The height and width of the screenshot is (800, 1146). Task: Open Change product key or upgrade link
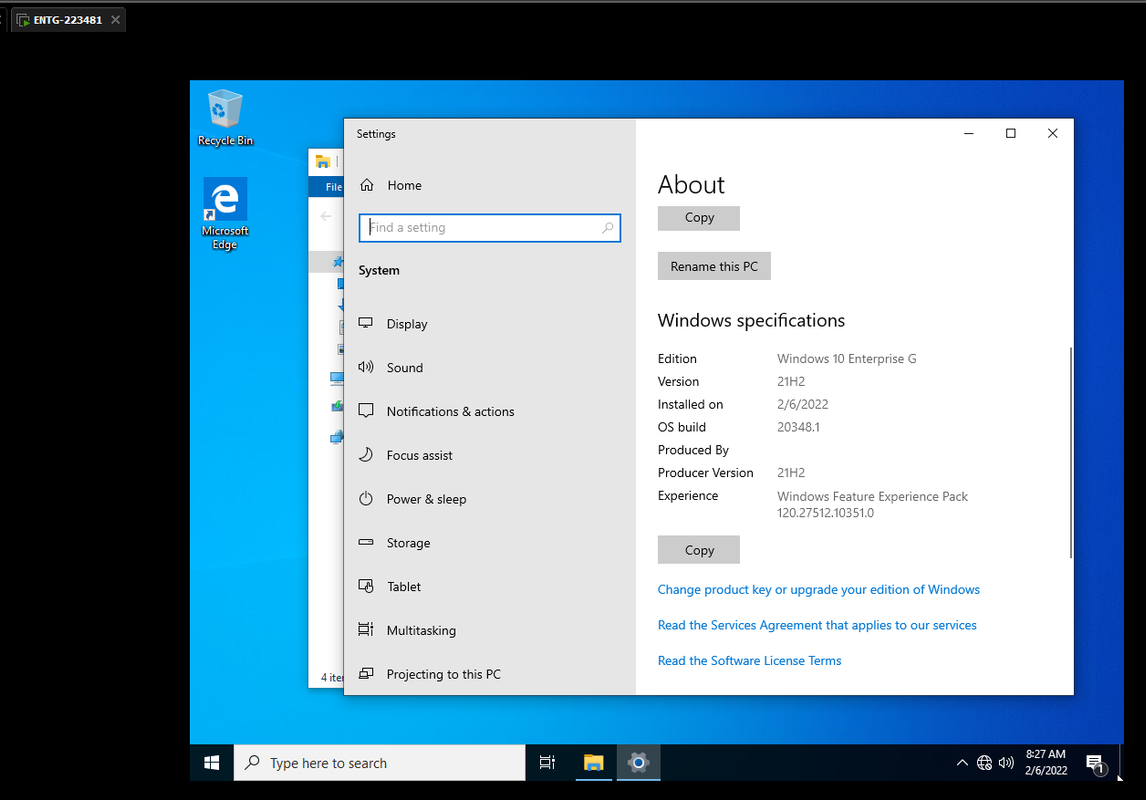point(819,590)
